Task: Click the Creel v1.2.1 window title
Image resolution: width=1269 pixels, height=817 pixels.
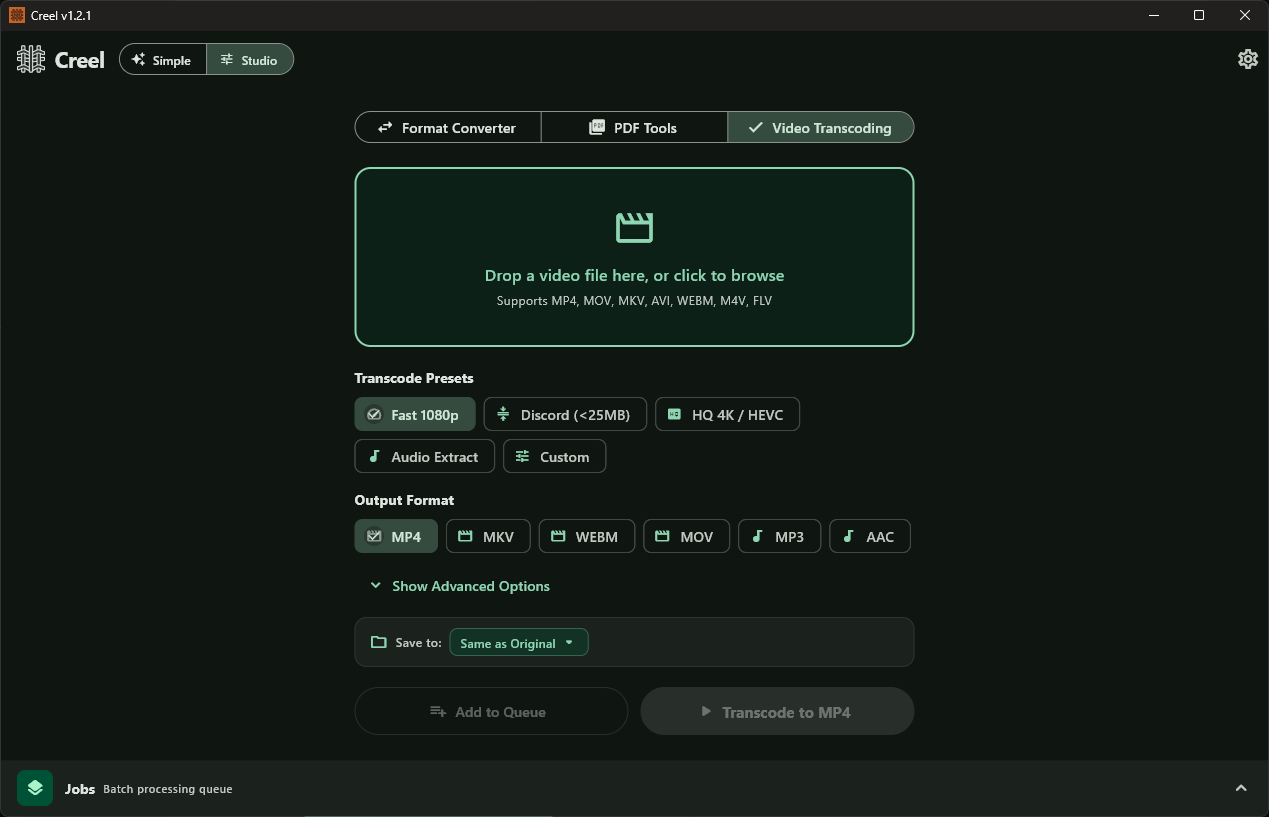Action: tap(61, 15)
